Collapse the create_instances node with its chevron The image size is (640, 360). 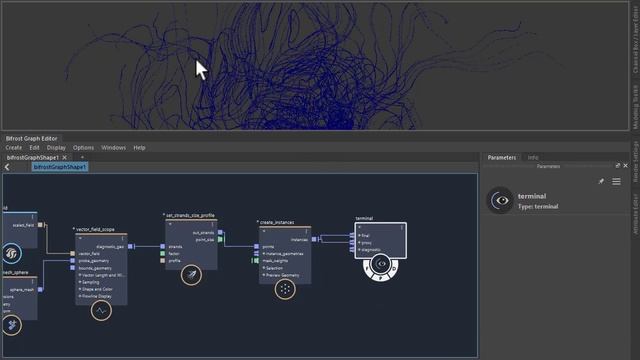click(264, 231)
